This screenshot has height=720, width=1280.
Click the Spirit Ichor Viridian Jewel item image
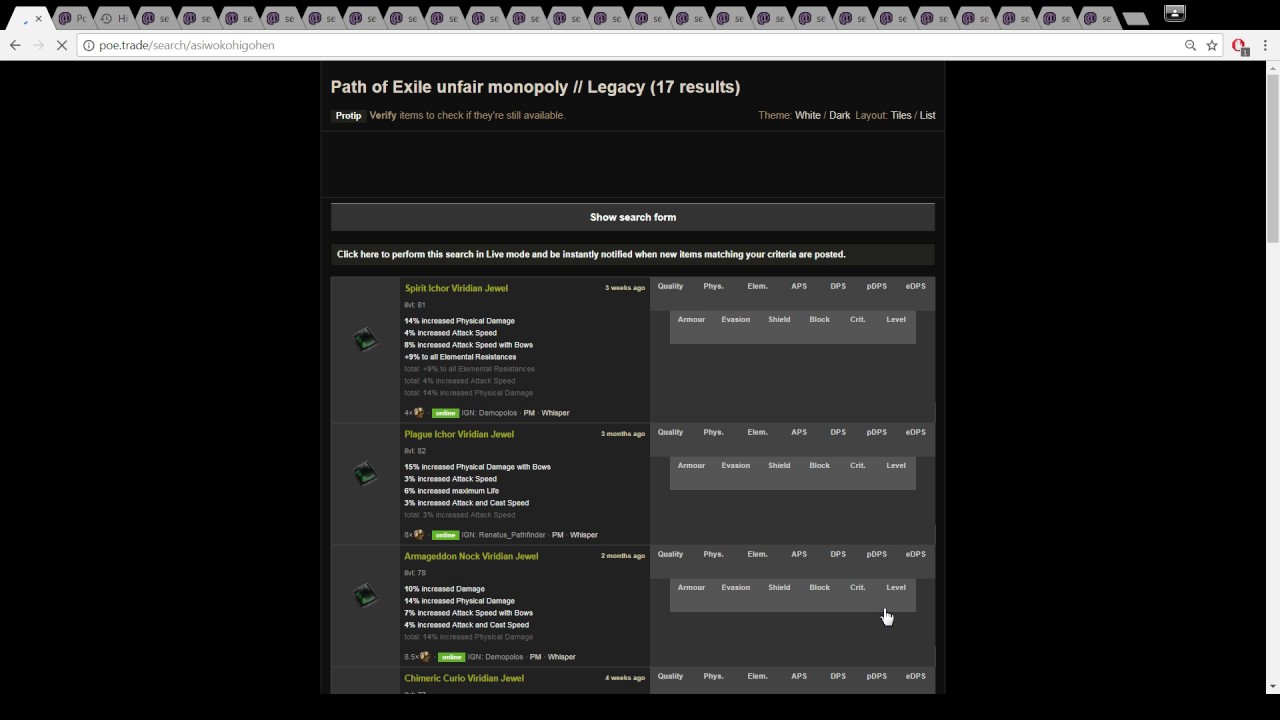click(365, 340)
